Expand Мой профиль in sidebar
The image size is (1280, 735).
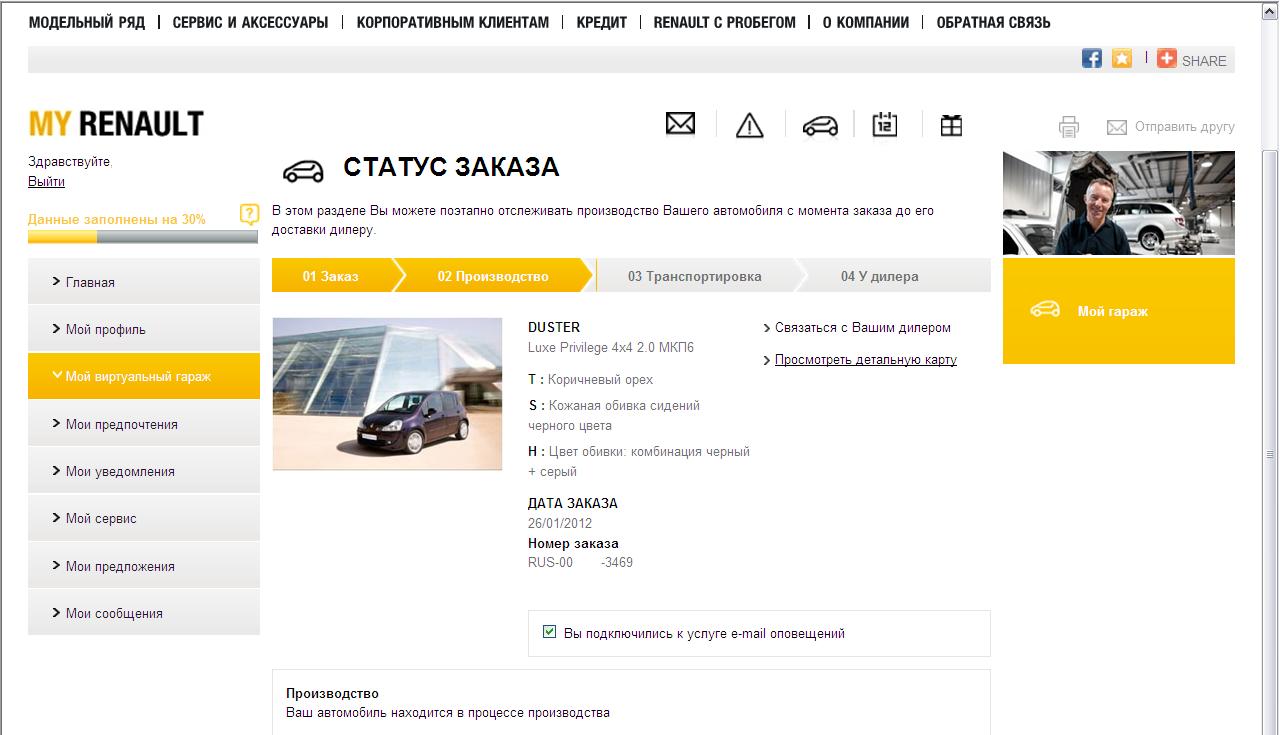[x=144, y=329]
